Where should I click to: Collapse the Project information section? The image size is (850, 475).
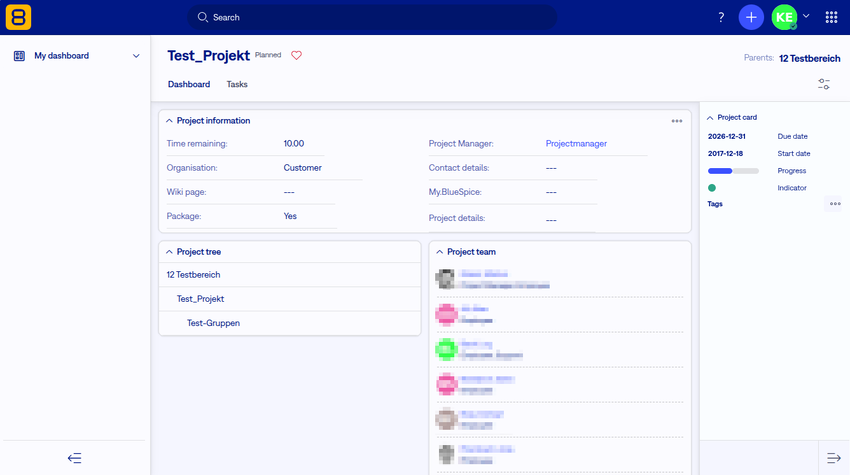click(x=169, y=121)
